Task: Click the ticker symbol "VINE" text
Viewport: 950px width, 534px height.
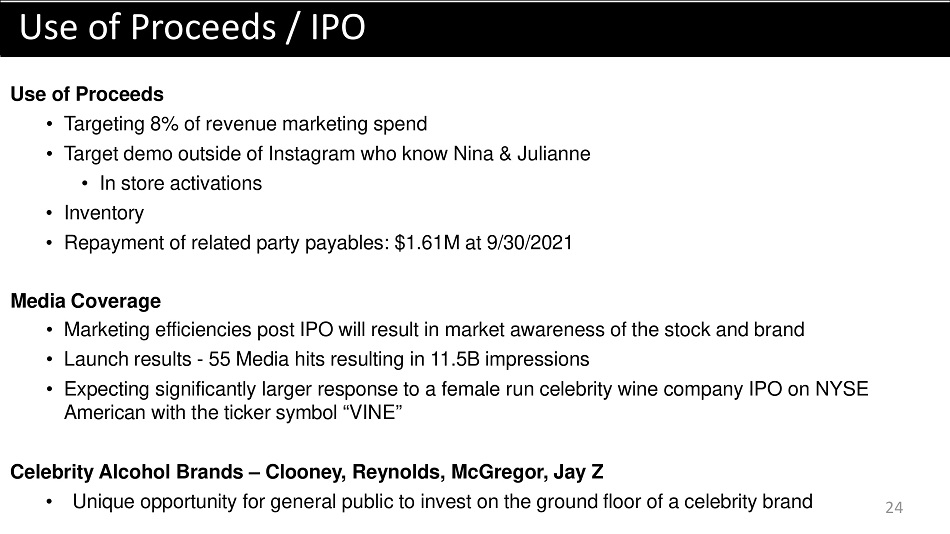Action: coord(373,413)
